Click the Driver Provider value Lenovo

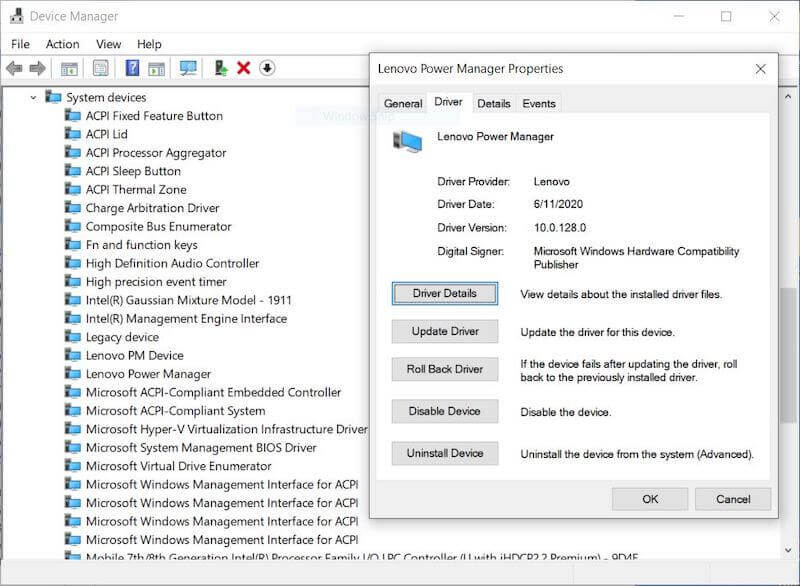pyautogui.click(x=552, y=182)
